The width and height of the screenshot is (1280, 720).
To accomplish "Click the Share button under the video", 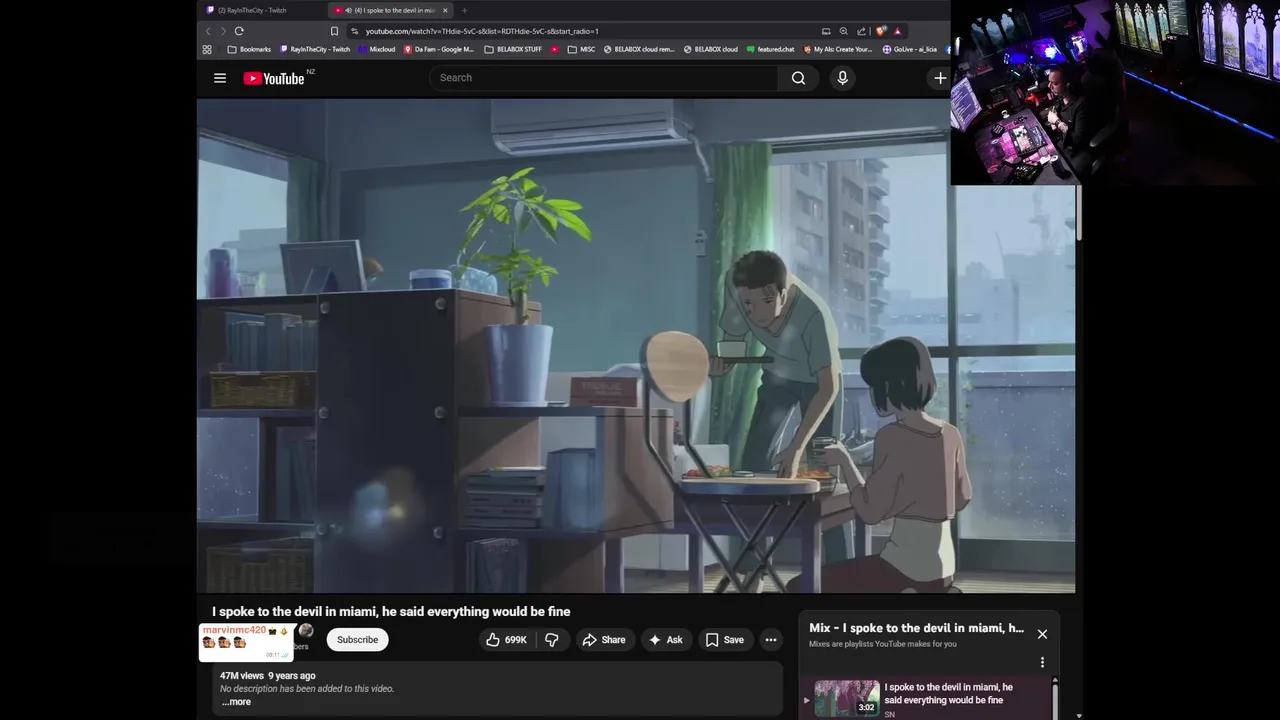I will click(x=604, y=640).
